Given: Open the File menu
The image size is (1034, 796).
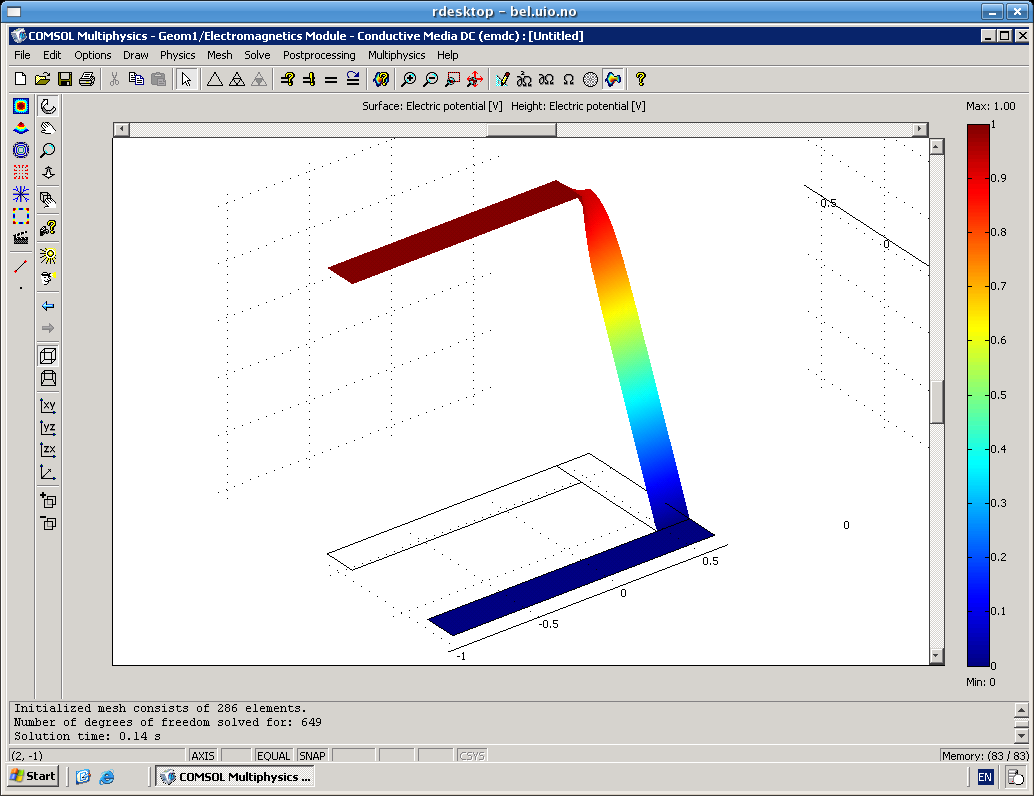Looking at the screenshot, I should point(22,55).
